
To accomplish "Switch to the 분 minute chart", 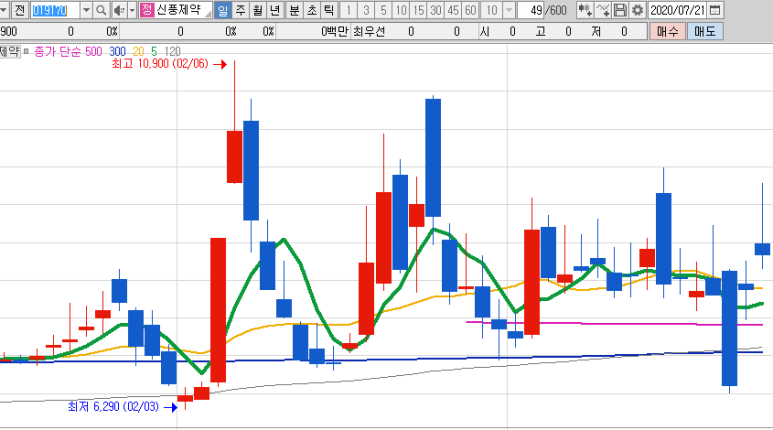I will click(294, 10).
